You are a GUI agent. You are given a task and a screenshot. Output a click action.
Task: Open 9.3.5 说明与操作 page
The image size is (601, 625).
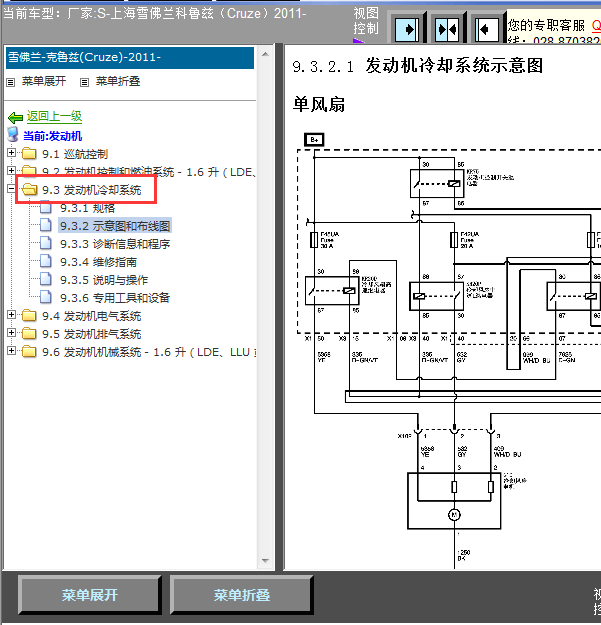(104, 280)
